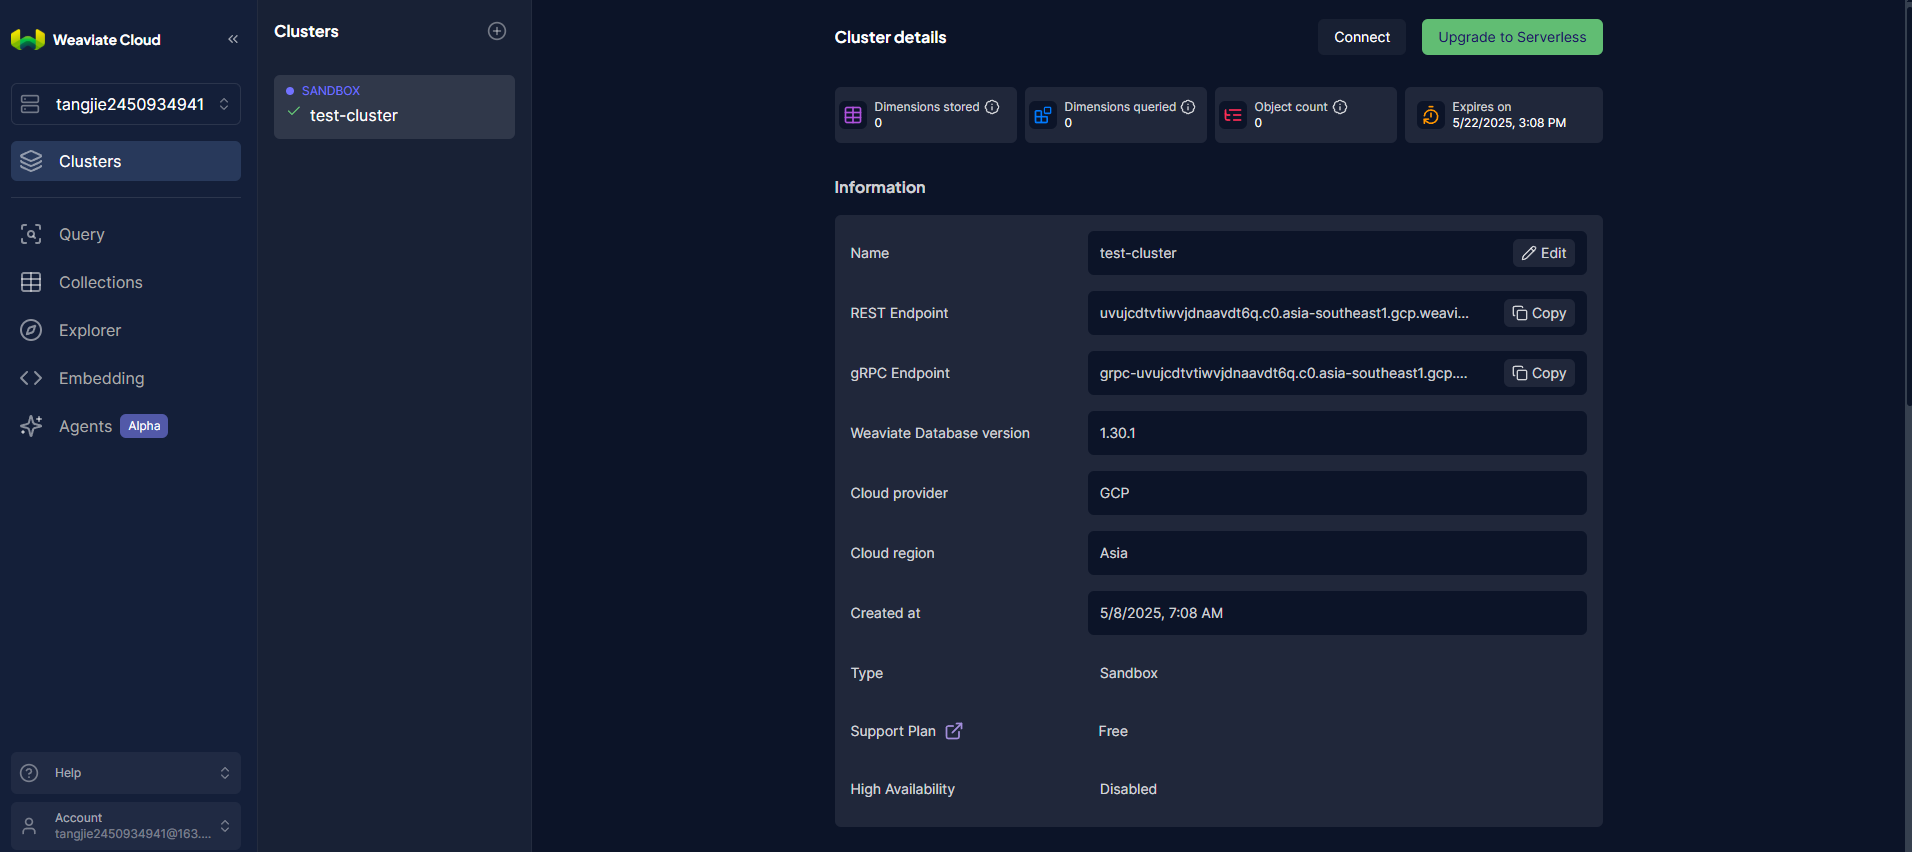Click the Weaviate Cloud logo

[x=86, y=39]
